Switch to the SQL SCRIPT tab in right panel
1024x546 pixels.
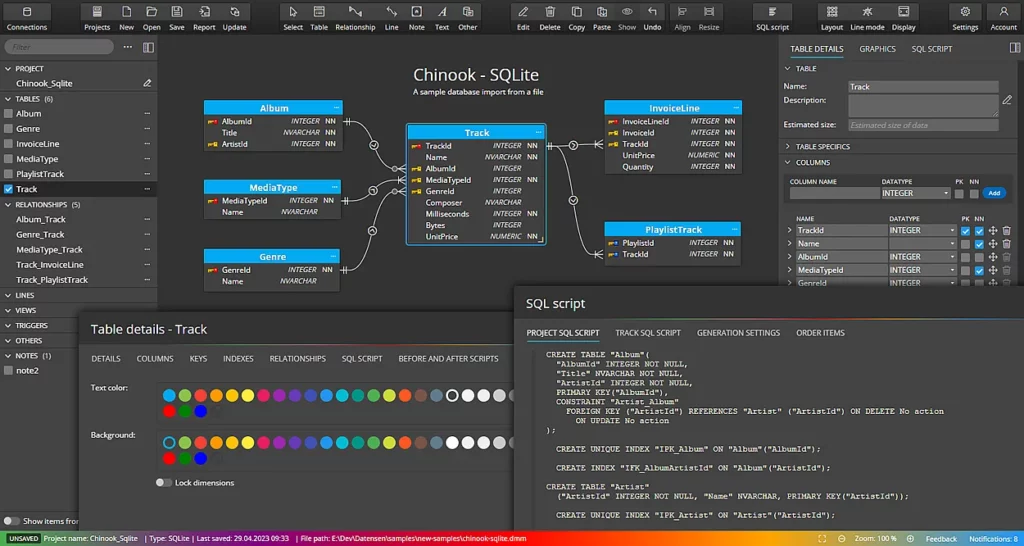[932, 49]
